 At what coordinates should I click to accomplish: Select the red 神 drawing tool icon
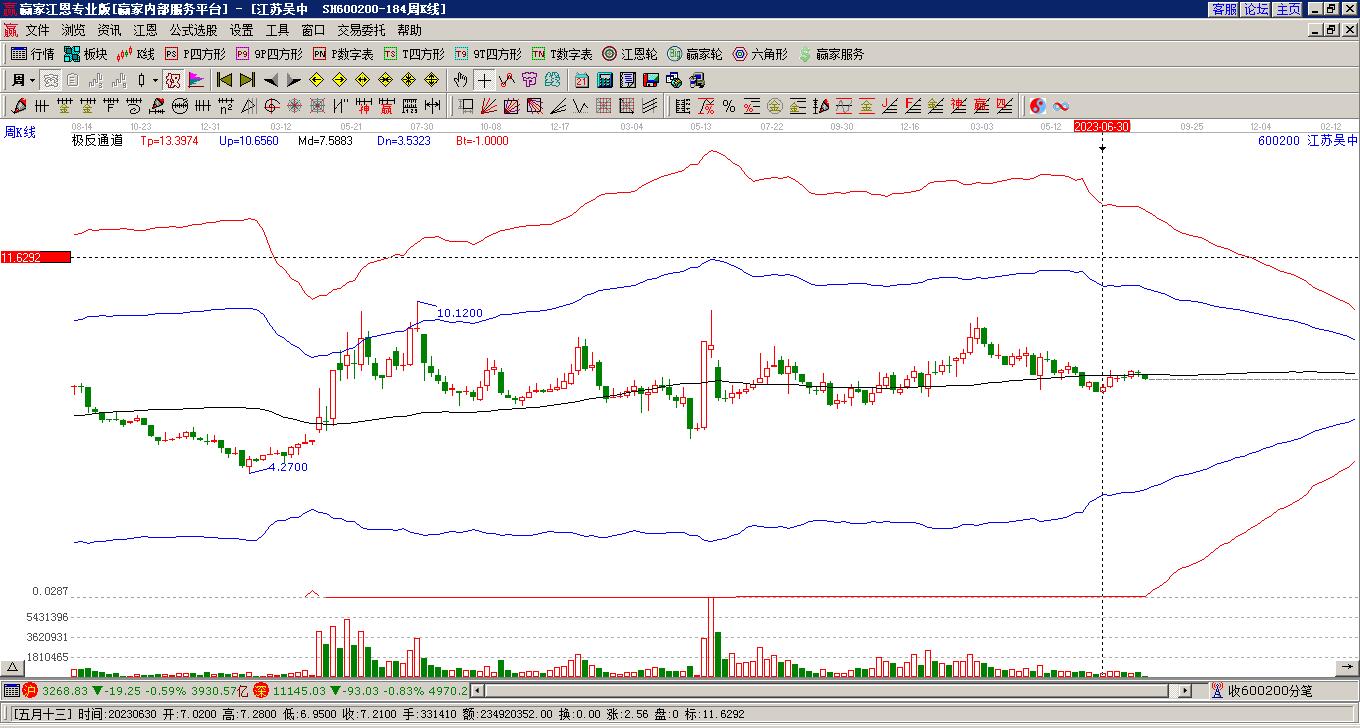(364, 106)
